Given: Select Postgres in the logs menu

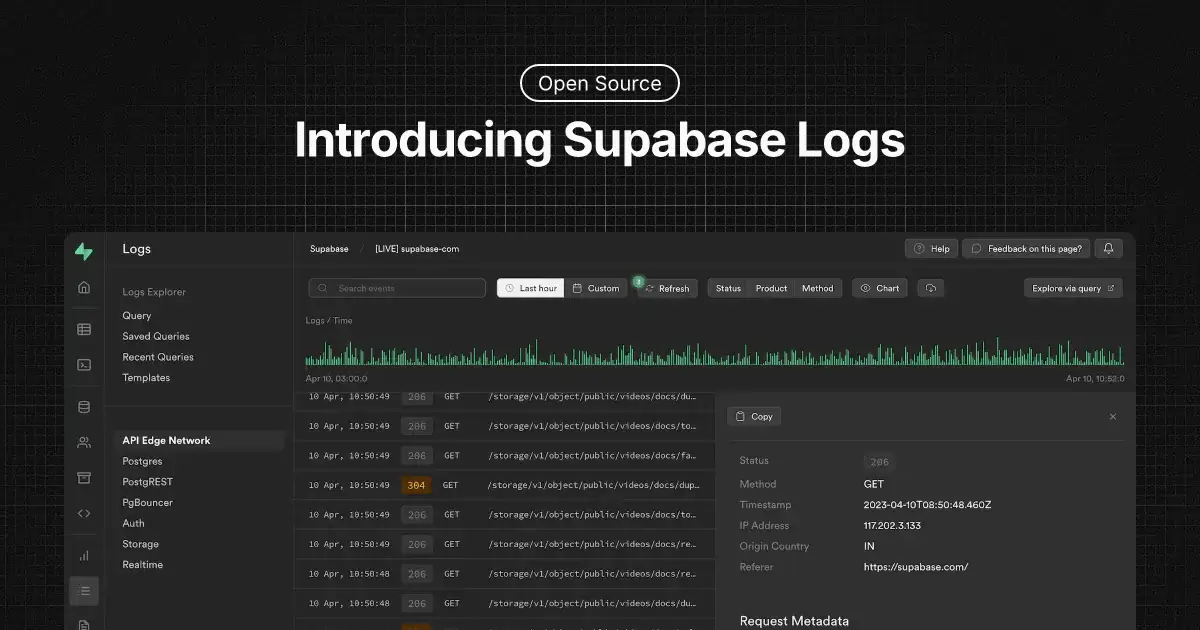Looking at the screenshot, I should 142,461.
